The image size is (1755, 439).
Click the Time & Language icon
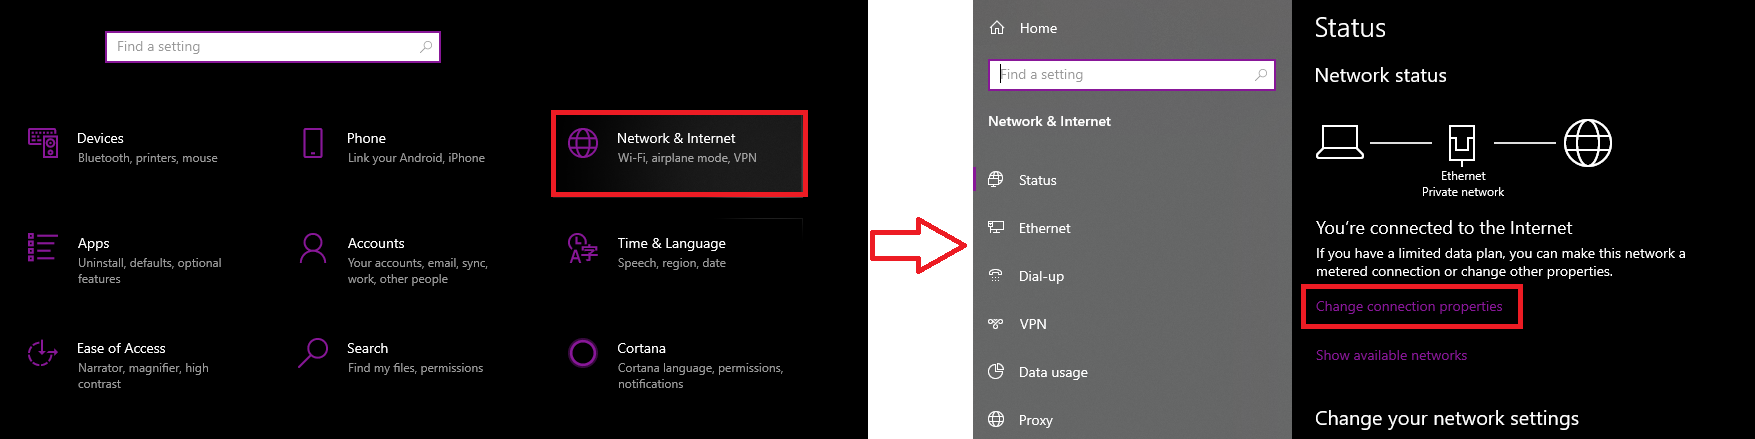click(582, 248)
